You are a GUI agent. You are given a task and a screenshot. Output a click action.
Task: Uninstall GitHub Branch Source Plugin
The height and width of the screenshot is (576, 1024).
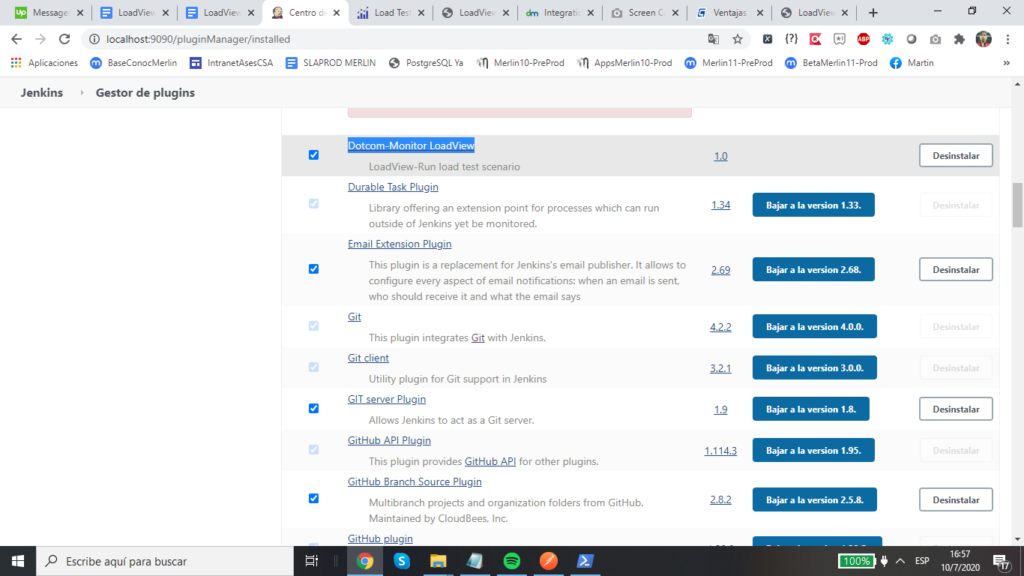click(955, 500)
